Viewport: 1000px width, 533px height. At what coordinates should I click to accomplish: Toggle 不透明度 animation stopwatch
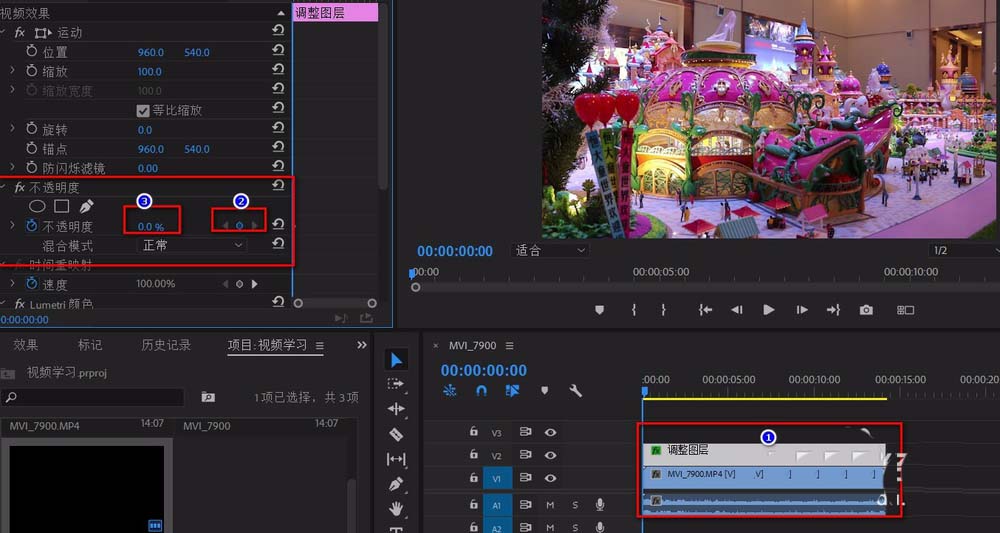tap(31, 226)
